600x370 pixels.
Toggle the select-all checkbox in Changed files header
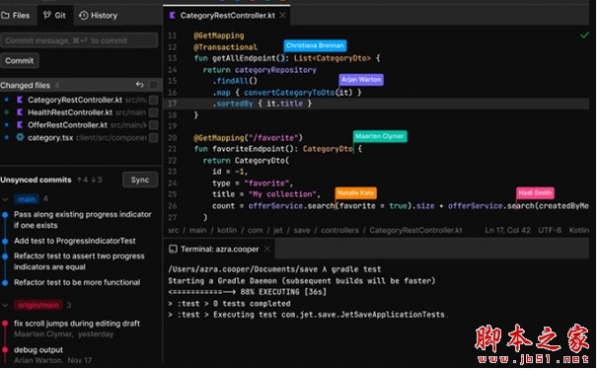(153, 85)
